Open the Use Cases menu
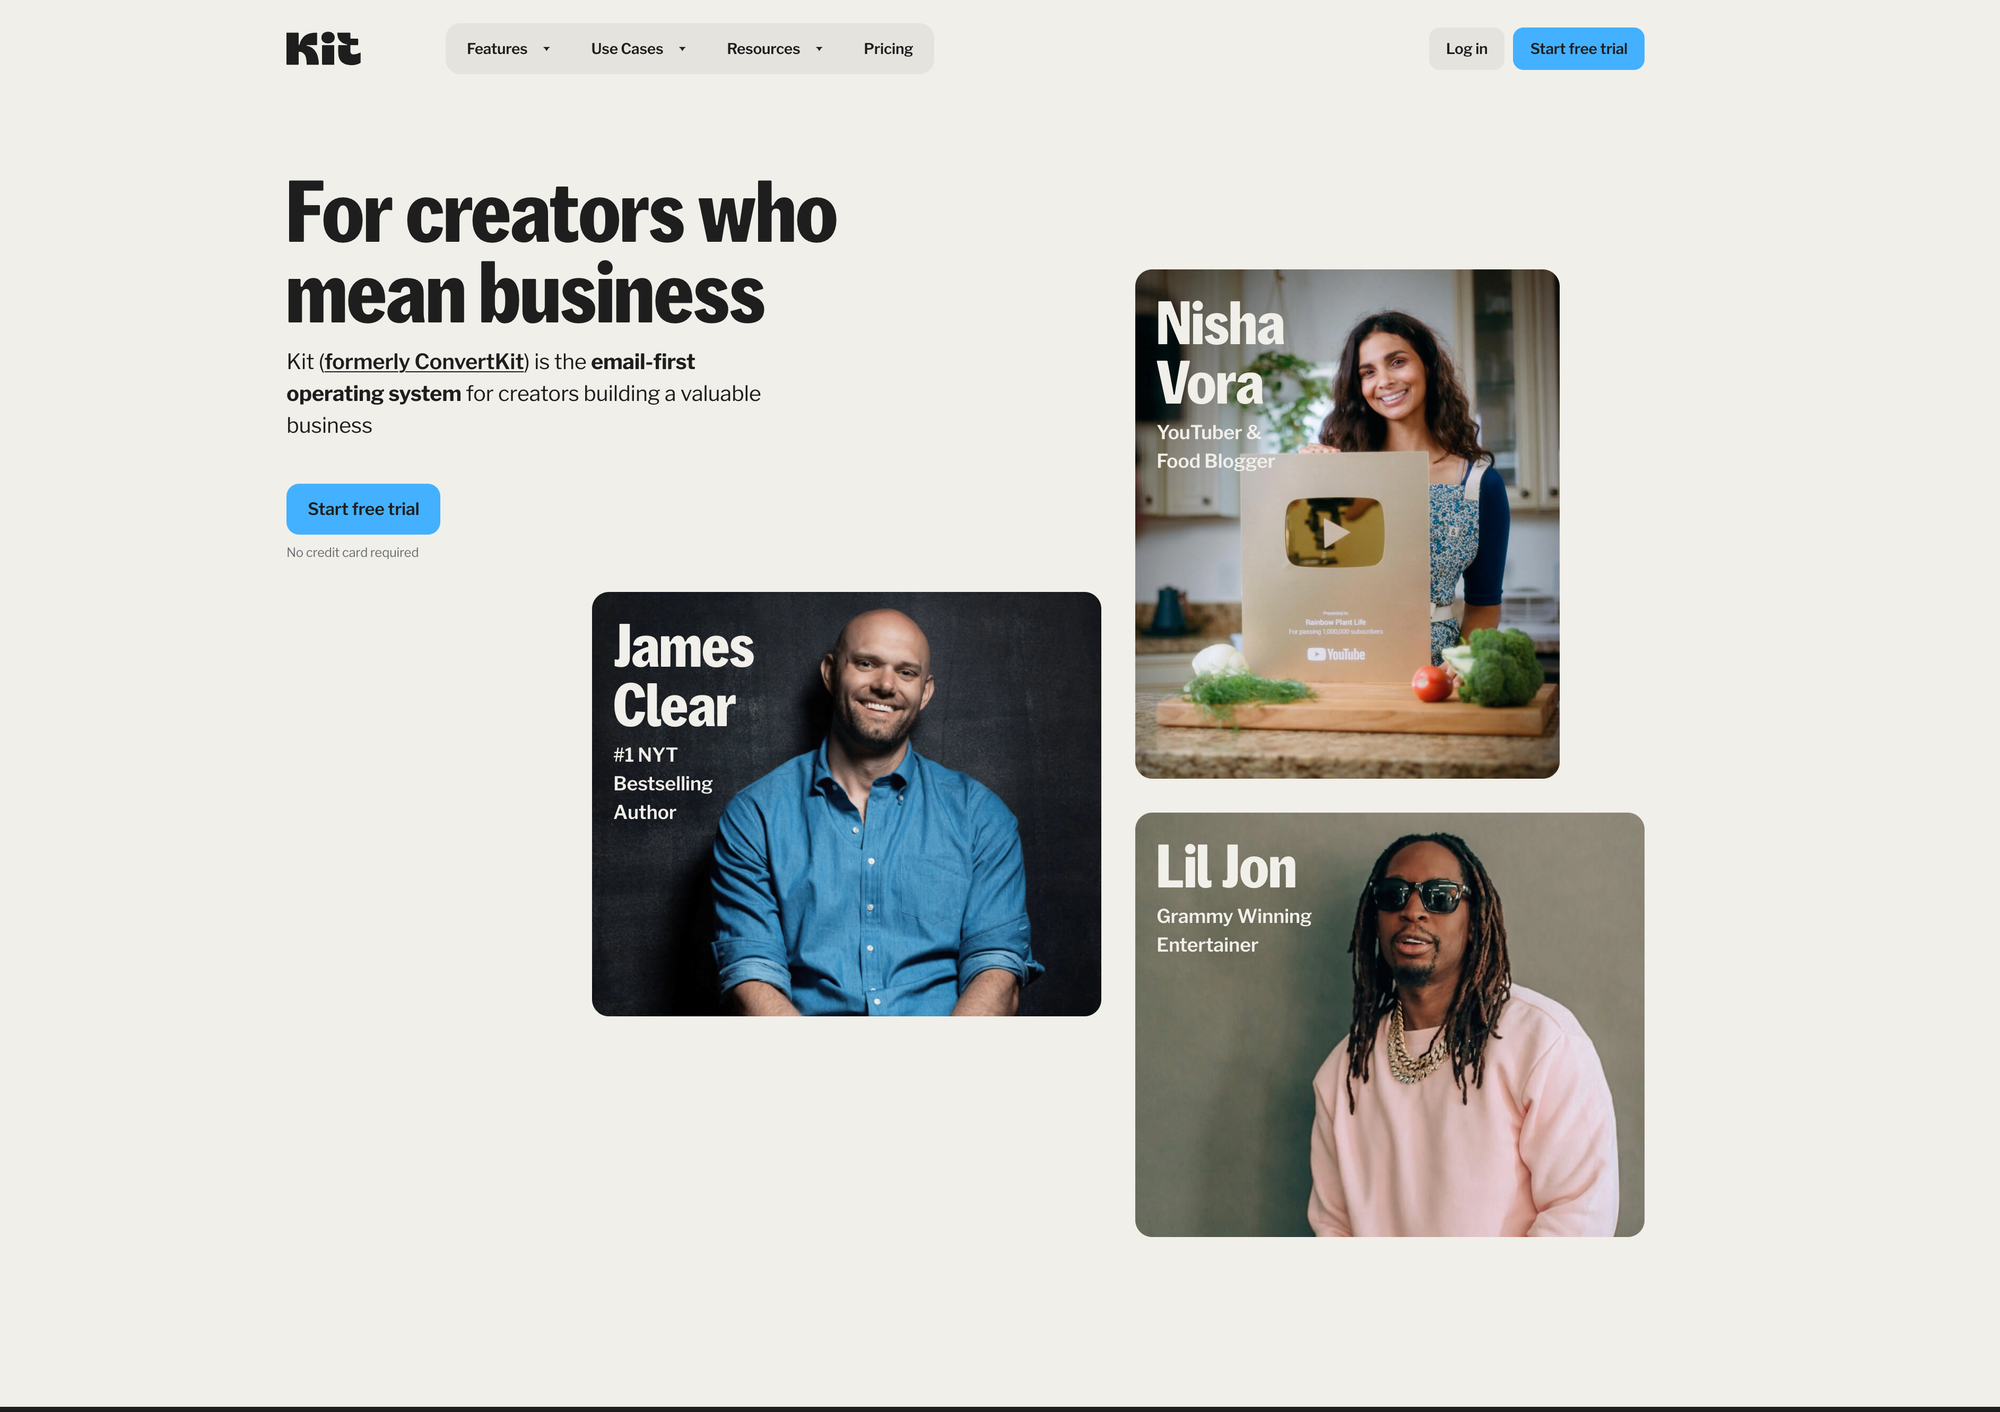Image resolution: width=2000 pixels, height=1412 pixels. click(x=638, y=49)
